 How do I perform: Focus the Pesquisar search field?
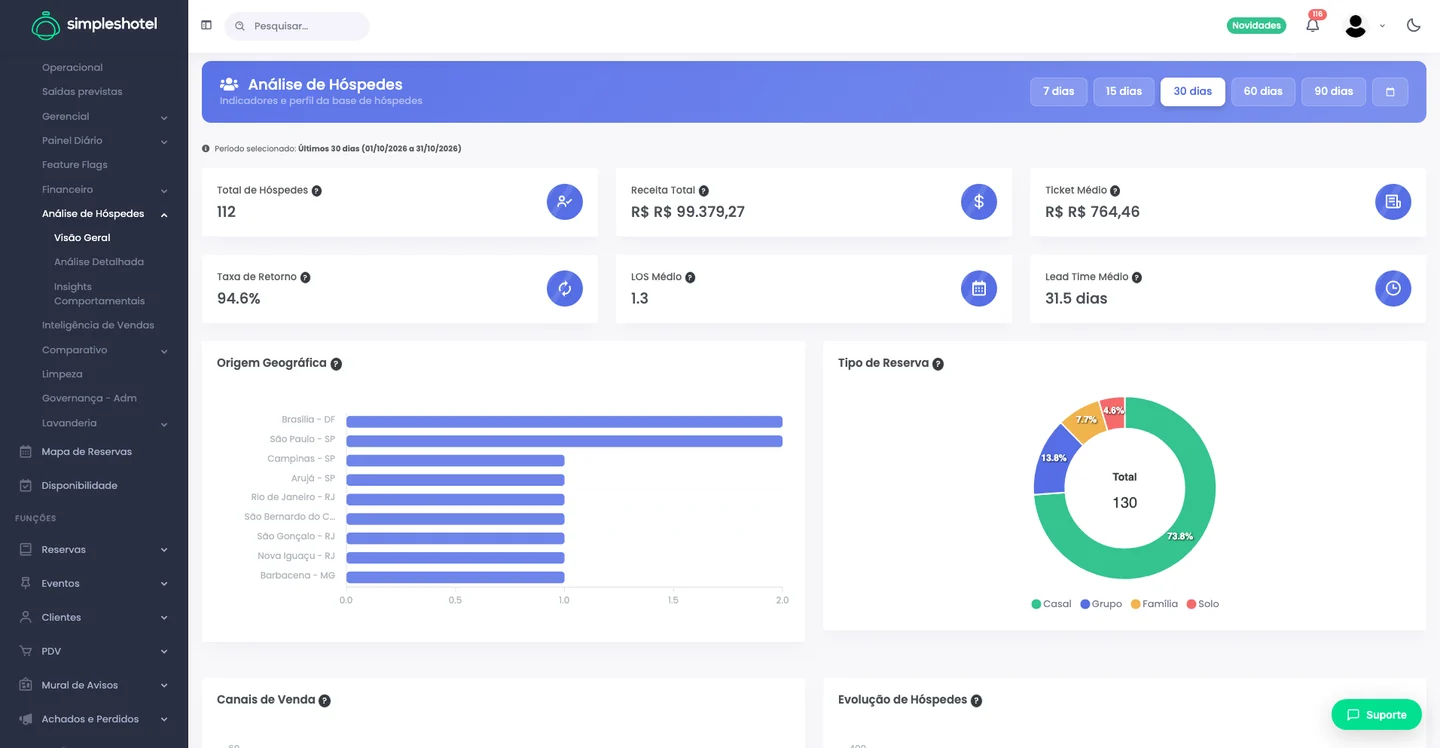297,26
